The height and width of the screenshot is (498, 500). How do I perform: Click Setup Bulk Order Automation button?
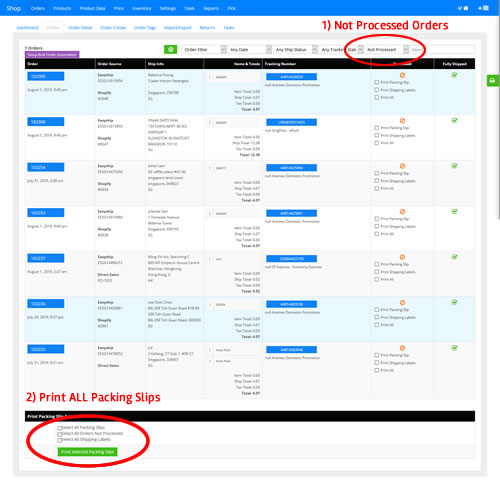pyautogui.click(x=52, y=54)
